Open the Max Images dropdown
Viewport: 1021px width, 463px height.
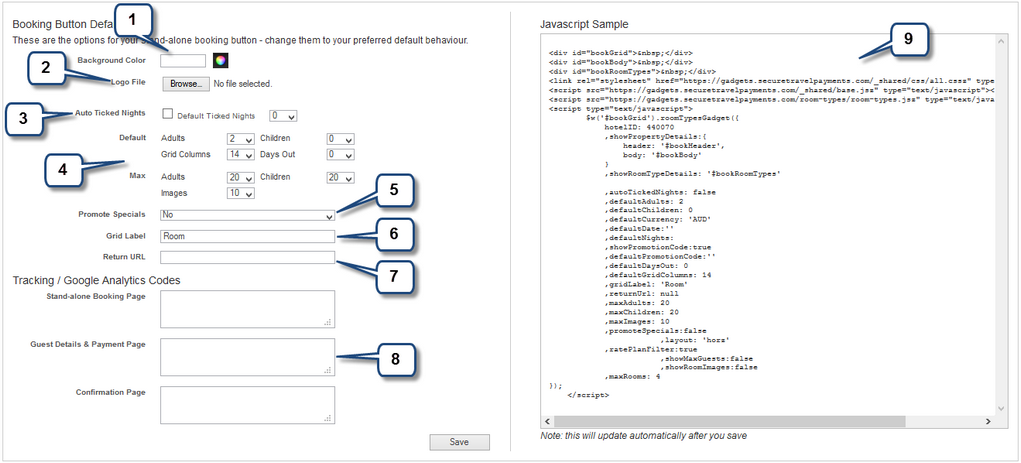pyautogui.click(x=240, y=193)
